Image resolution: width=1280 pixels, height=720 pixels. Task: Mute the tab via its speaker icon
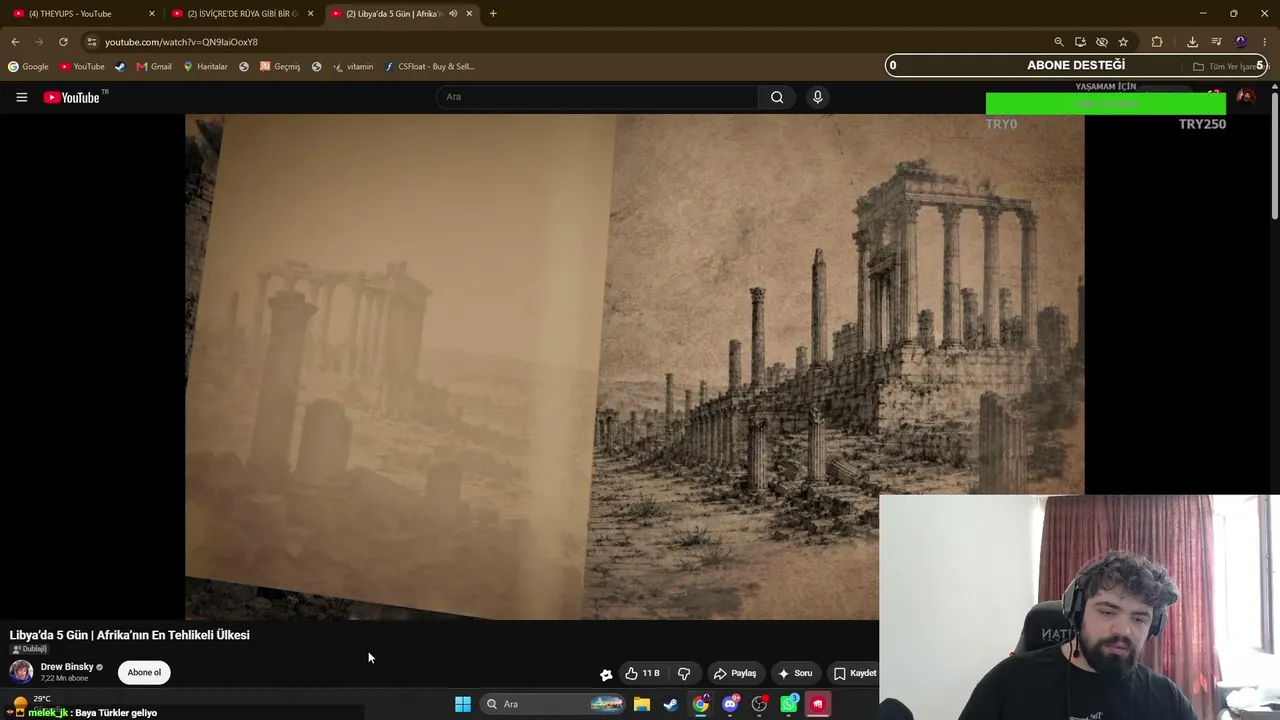[453, 14]
